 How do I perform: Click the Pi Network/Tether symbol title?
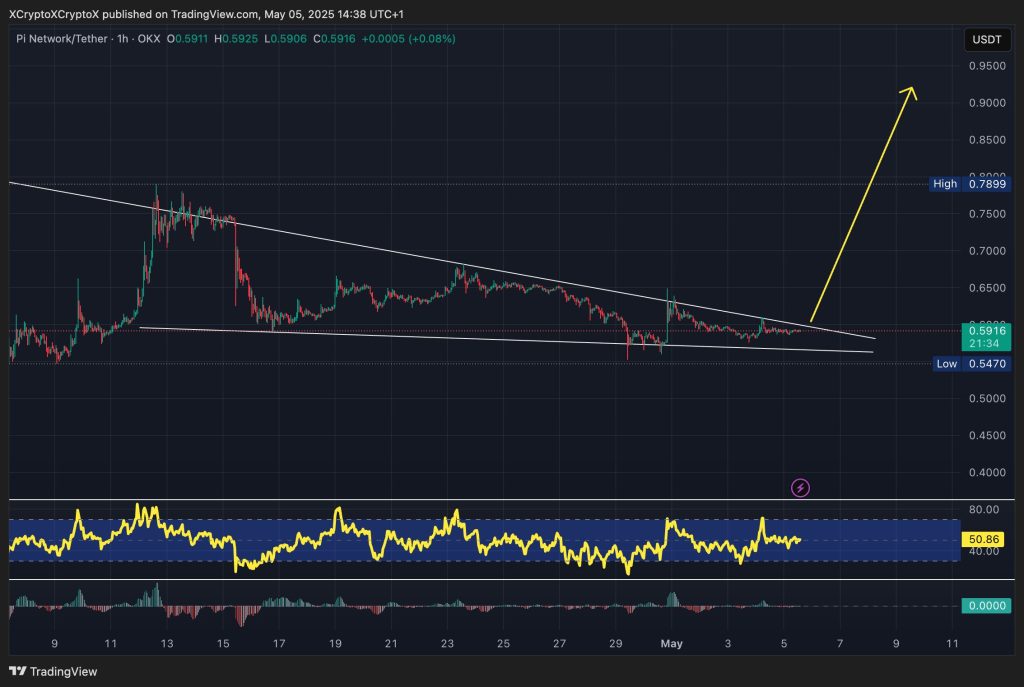(x=61, y=39)
